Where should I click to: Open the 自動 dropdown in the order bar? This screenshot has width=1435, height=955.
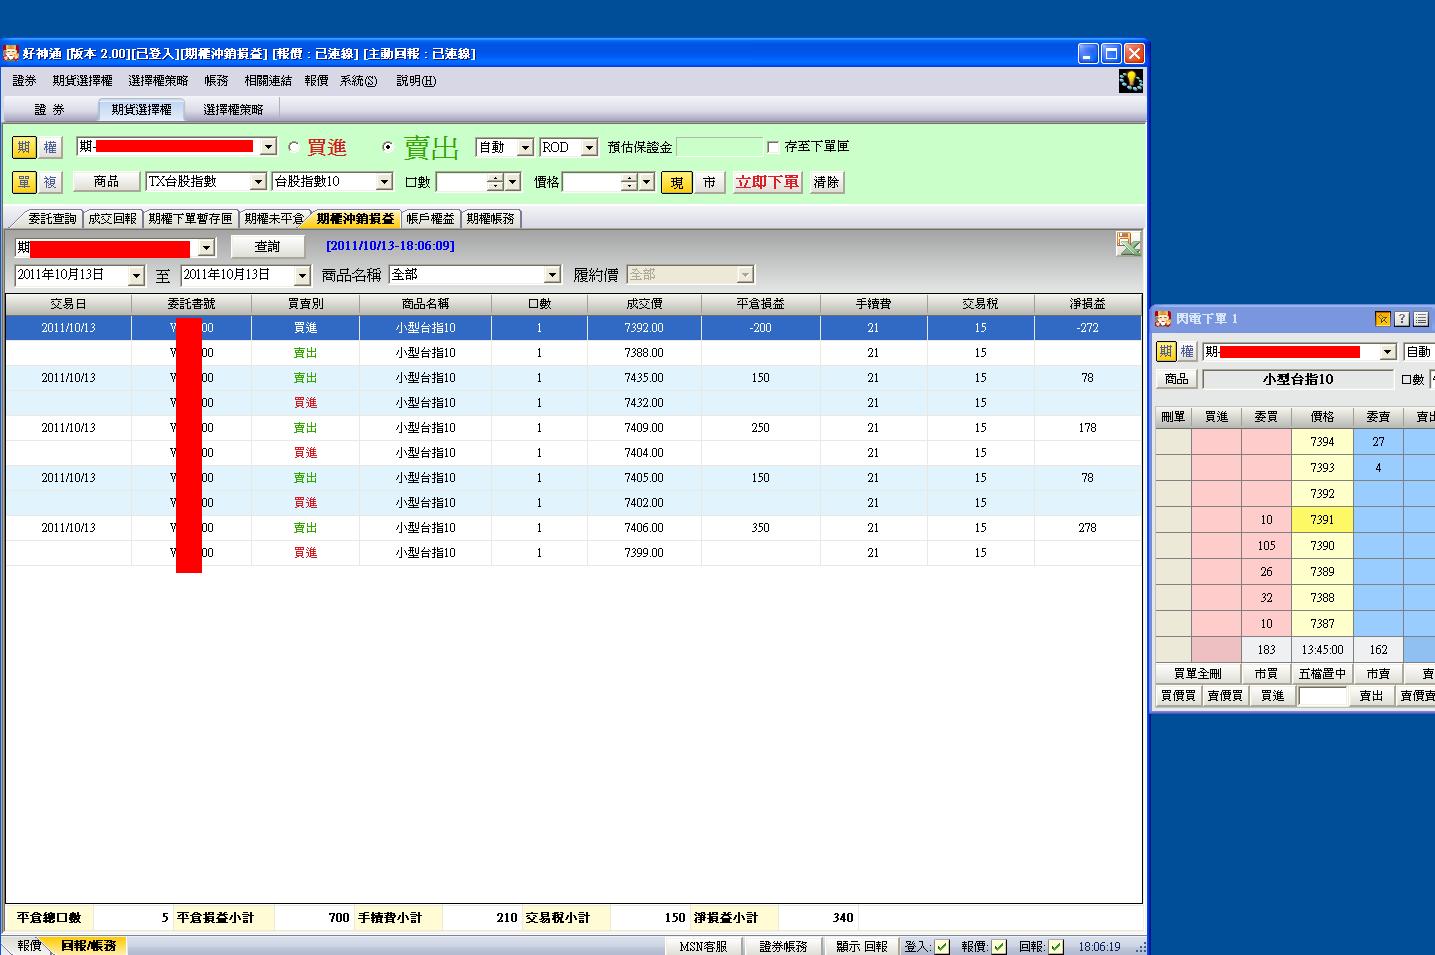coord(525,147)
